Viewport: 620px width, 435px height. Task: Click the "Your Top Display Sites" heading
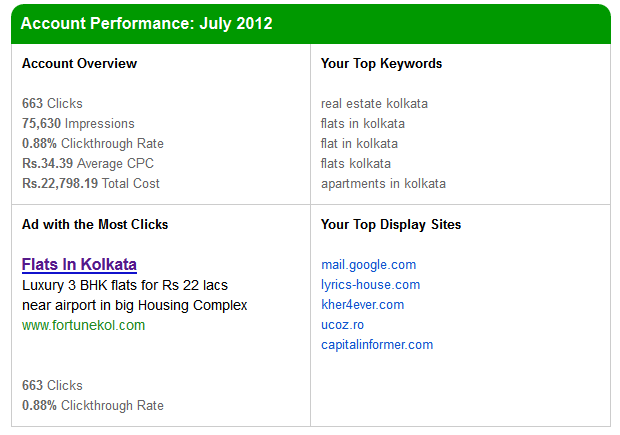point(391,224)
